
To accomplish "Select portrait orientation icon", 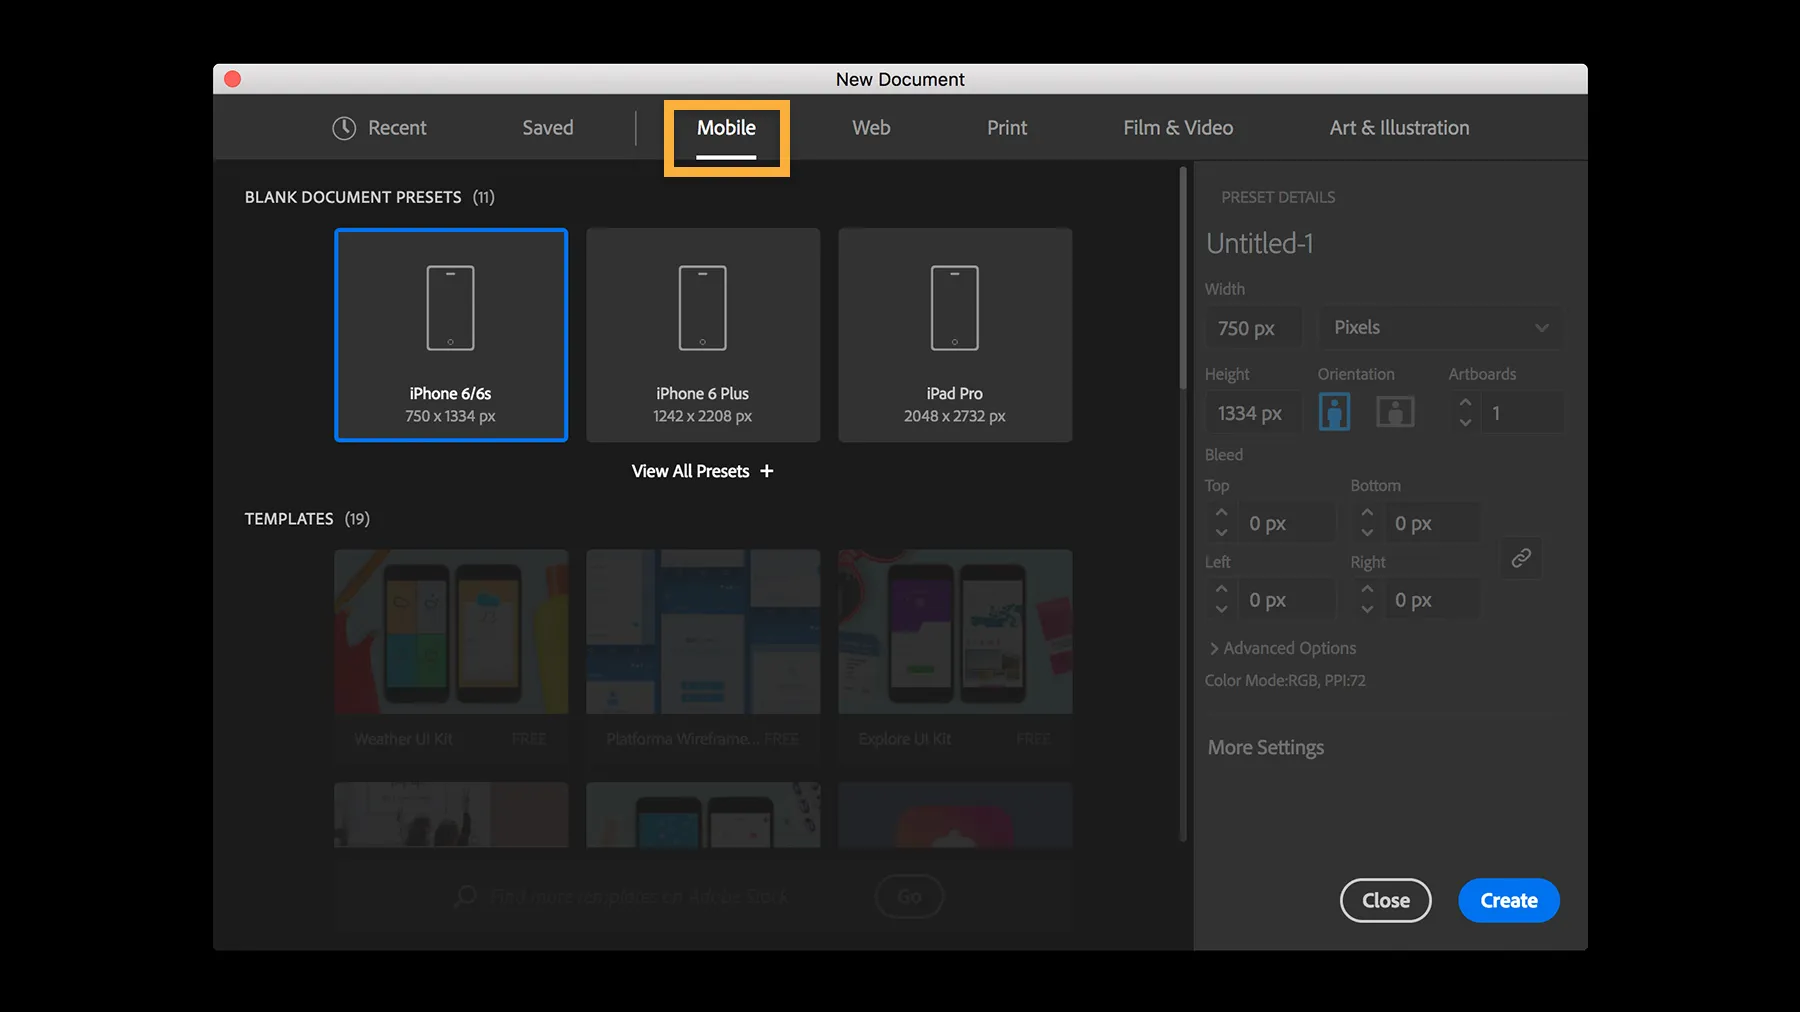I will click(x=1334, y=411).
